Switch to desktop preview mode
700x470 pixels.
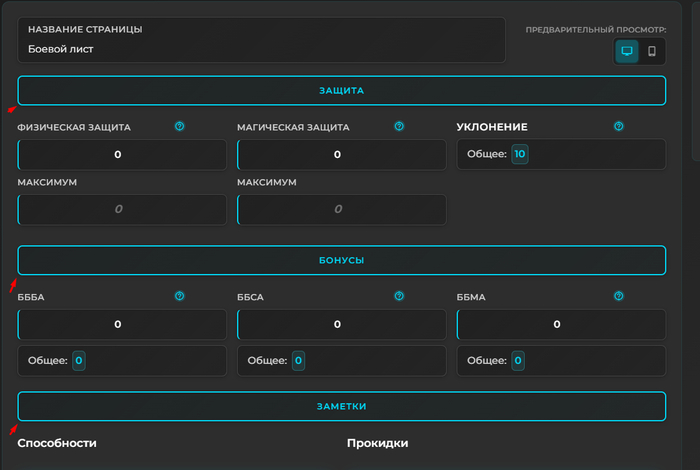click(627, 51)
